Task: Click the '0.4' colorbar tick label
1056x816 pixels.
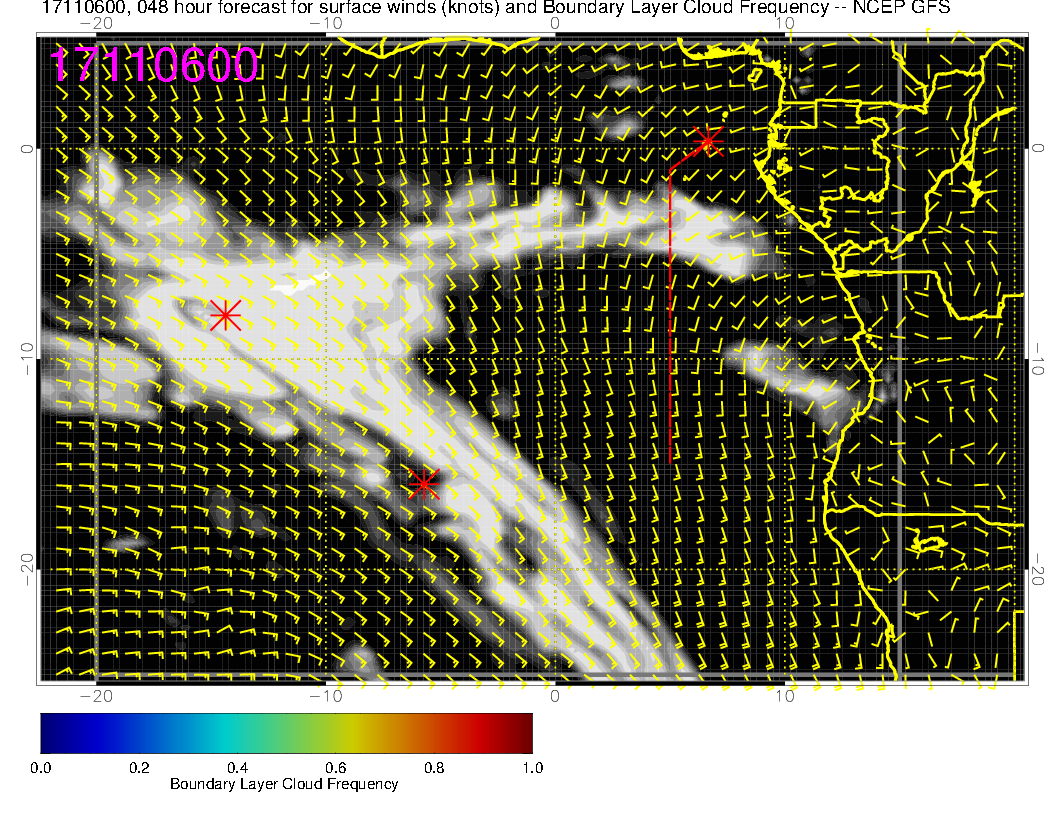Action: coord(237,768)
